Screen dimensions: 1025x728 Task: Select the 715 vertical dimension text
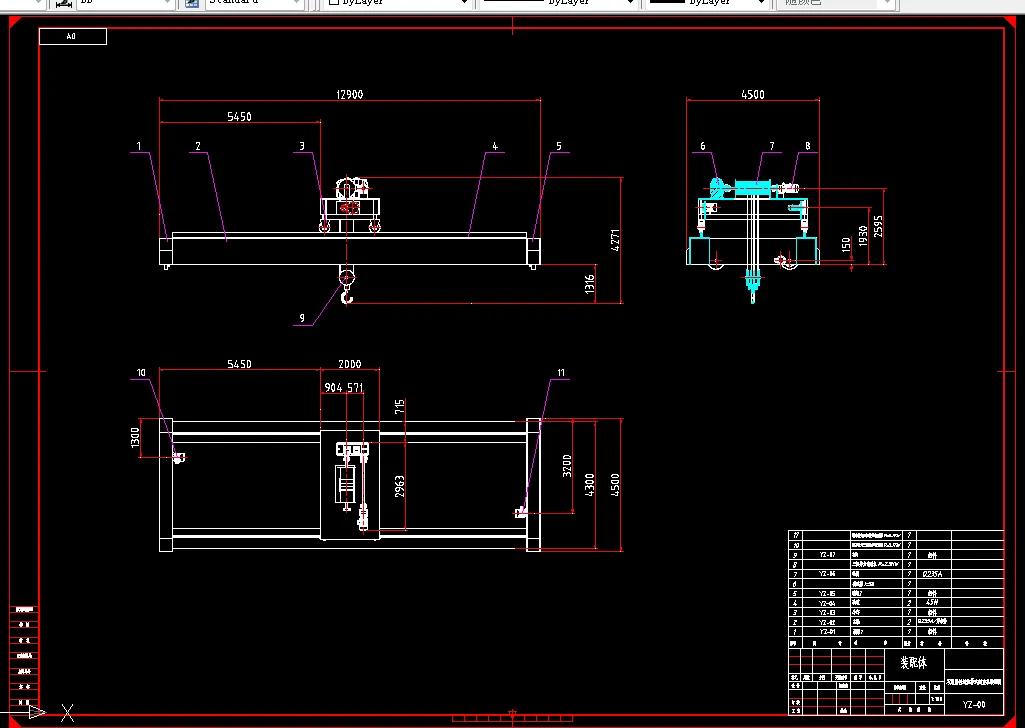pos(399,406)
